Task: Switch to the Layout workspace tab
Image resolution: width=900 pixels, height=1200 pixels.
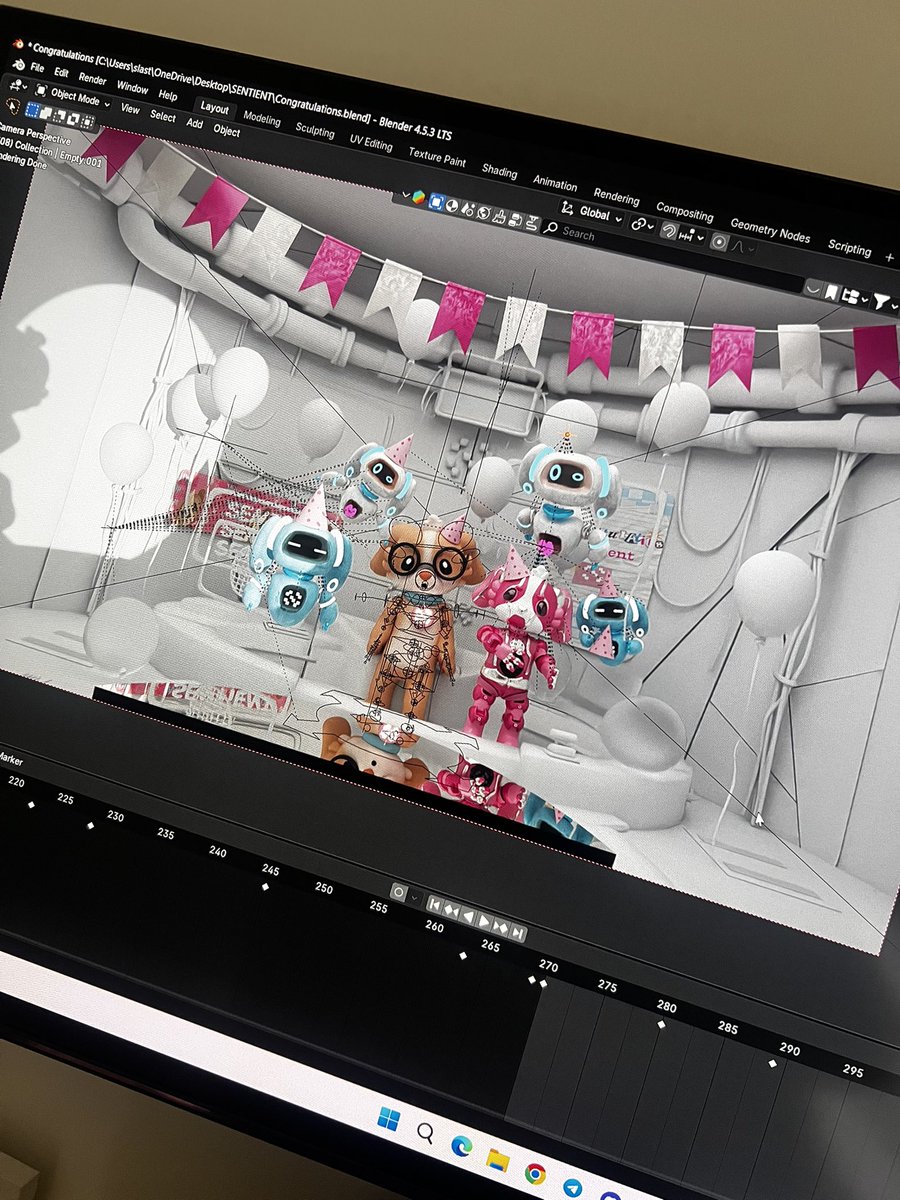Action: coord(214,108)
